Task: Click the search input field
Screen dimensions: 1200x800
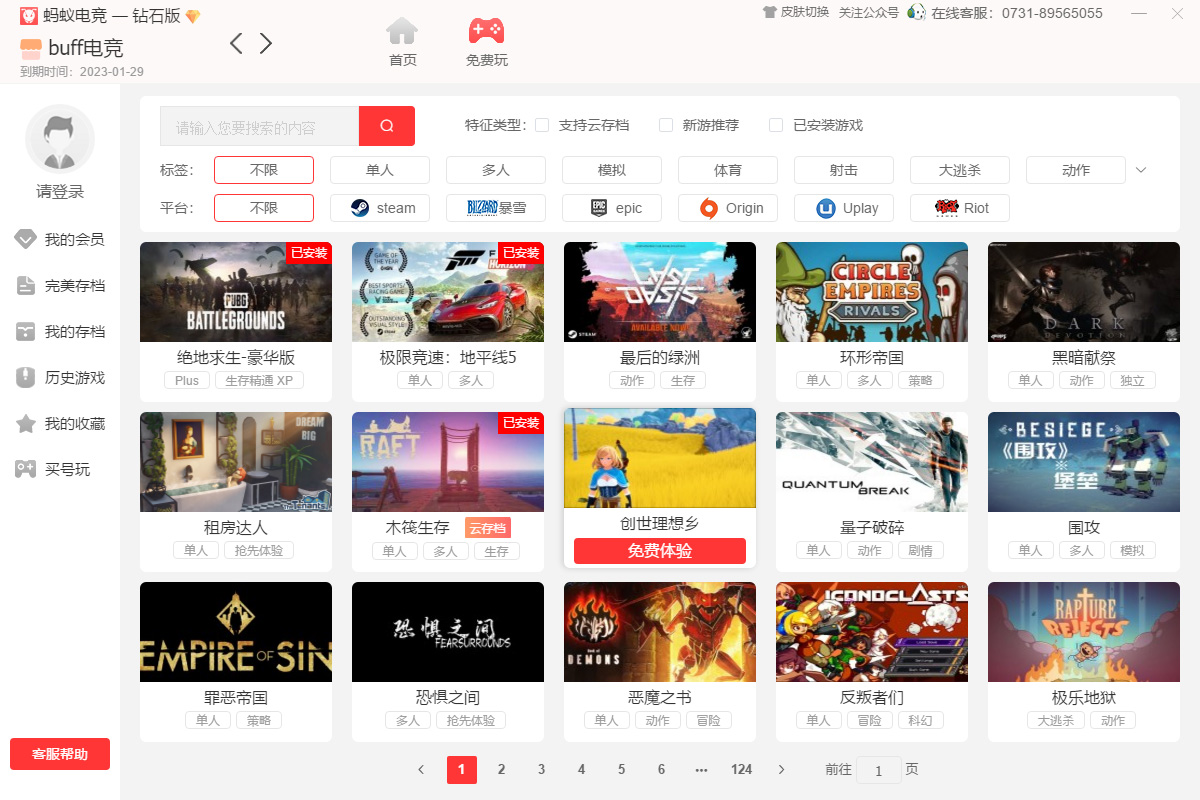Action: (x=259, y=126)
